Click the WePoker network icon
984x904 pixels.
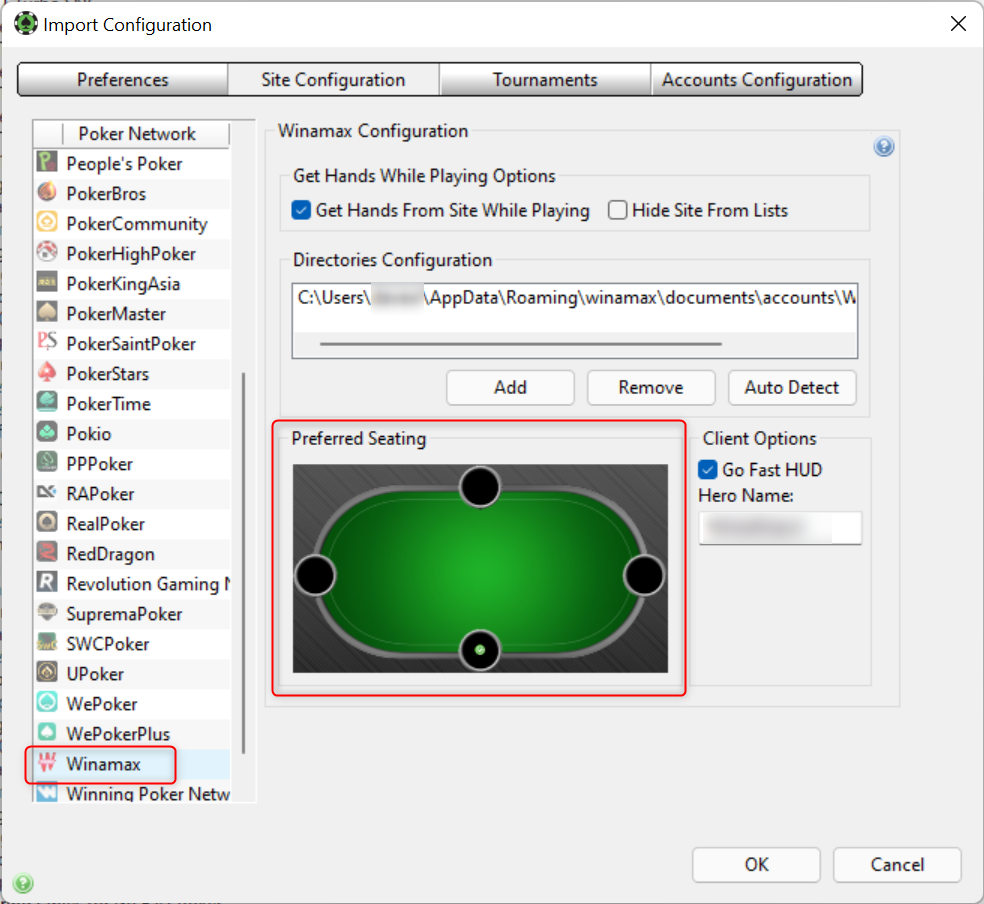(47, 702)
